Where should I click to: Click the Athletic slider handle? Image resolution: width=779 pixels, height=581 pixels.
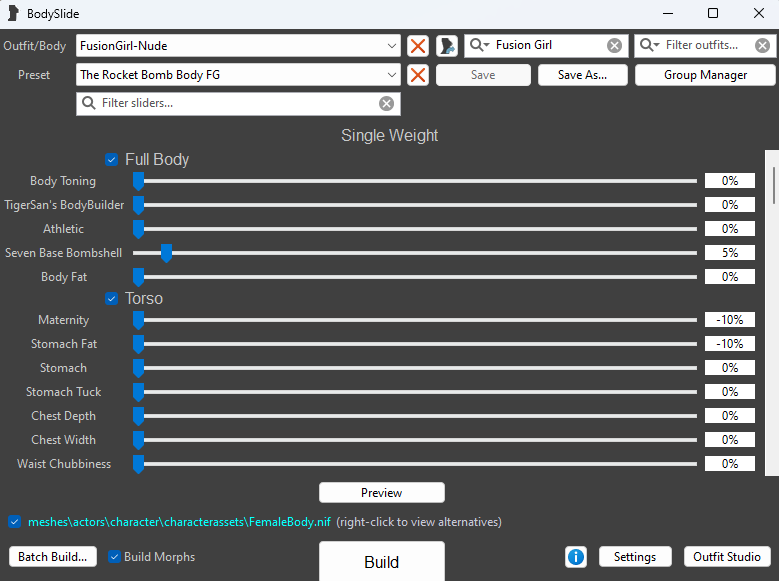click(139, 229)
